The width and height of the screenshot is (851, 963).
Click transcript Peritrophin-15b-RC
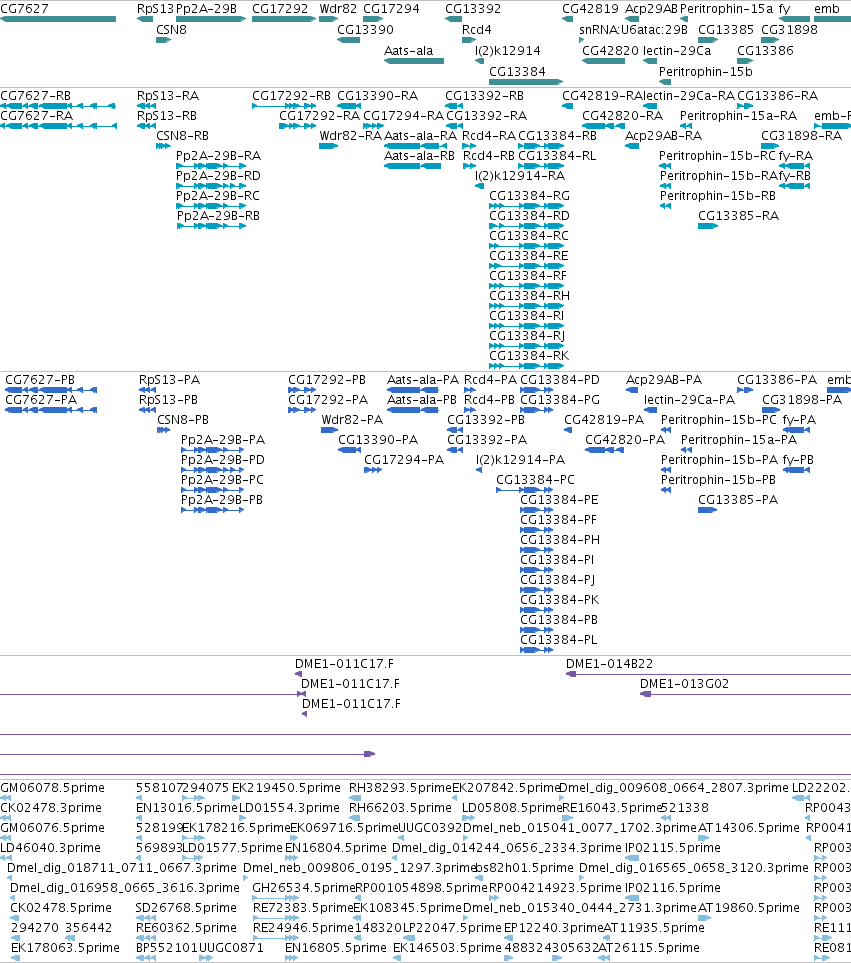tap(718, 156)
